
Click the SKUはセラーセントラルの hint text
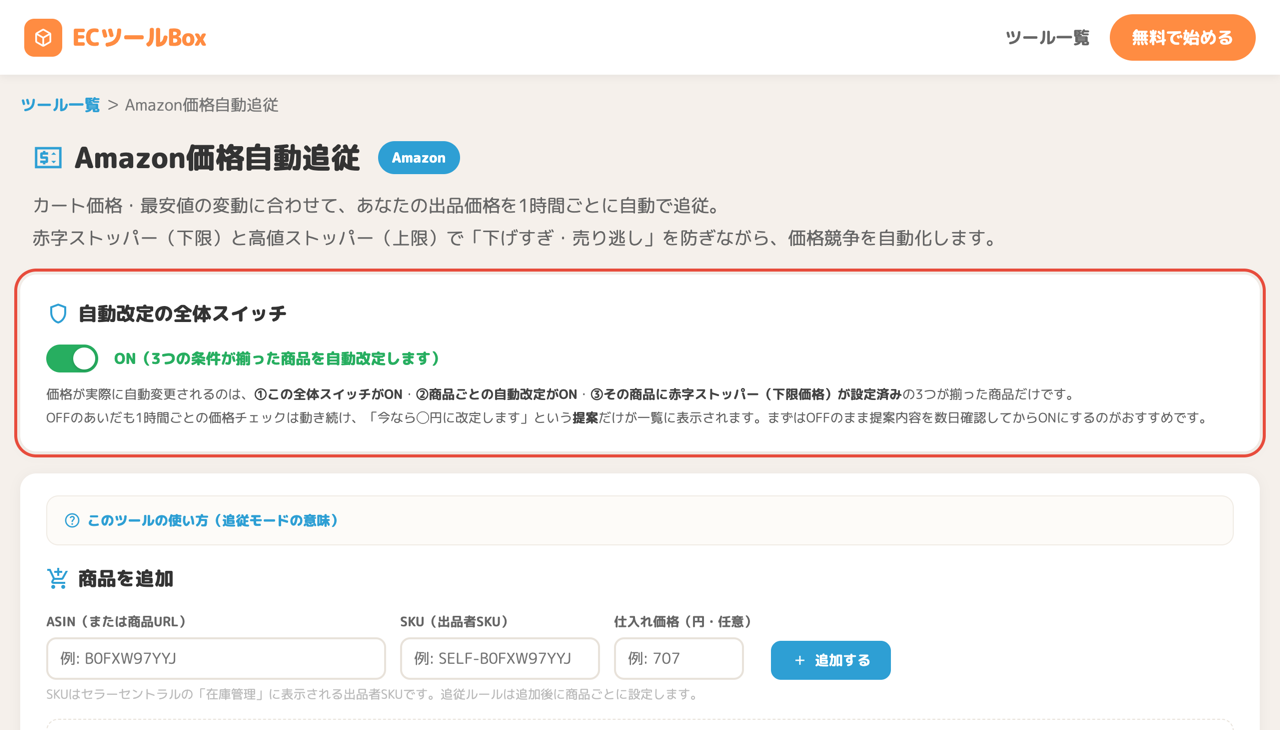point(372,694)
